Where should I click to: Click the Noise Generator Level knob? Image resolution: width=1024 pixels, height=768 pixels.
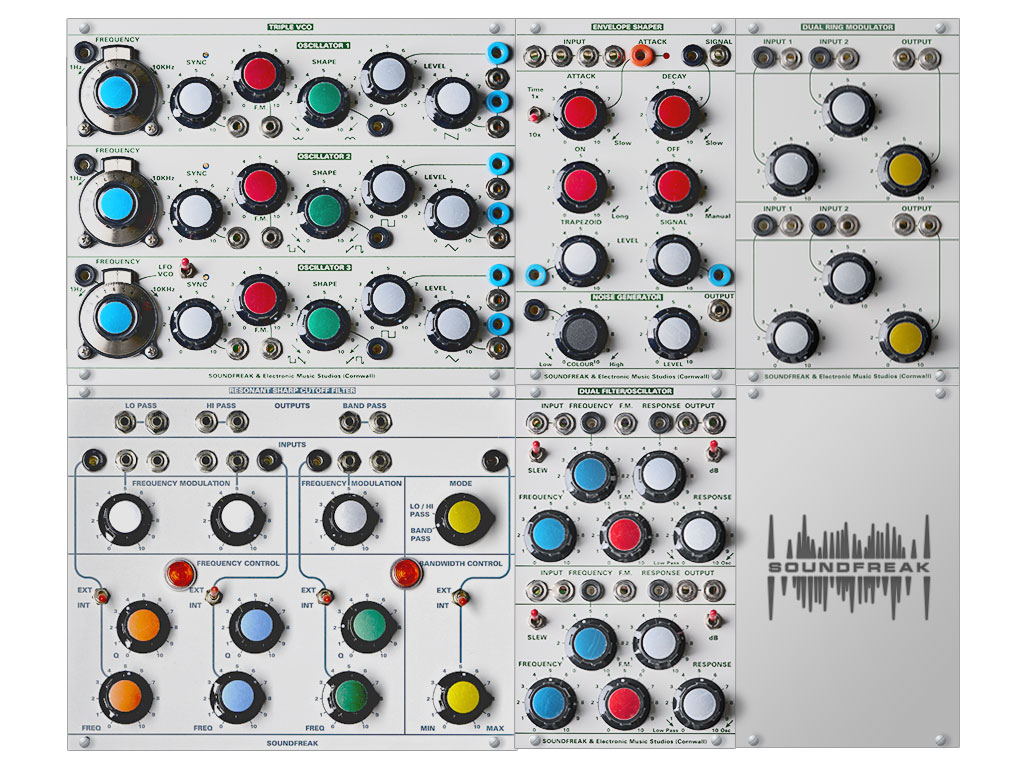click(x=673, y=331)
